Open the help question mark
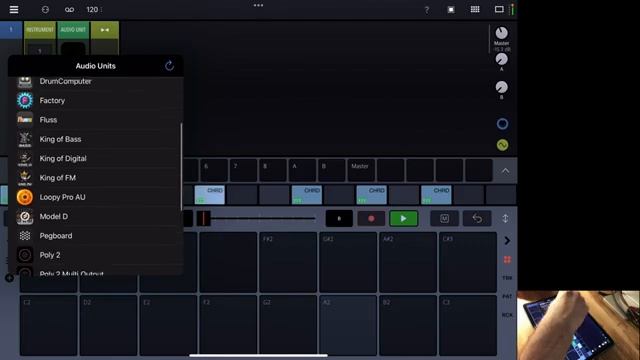Viewport: 640px width, 360px height. 427,10
